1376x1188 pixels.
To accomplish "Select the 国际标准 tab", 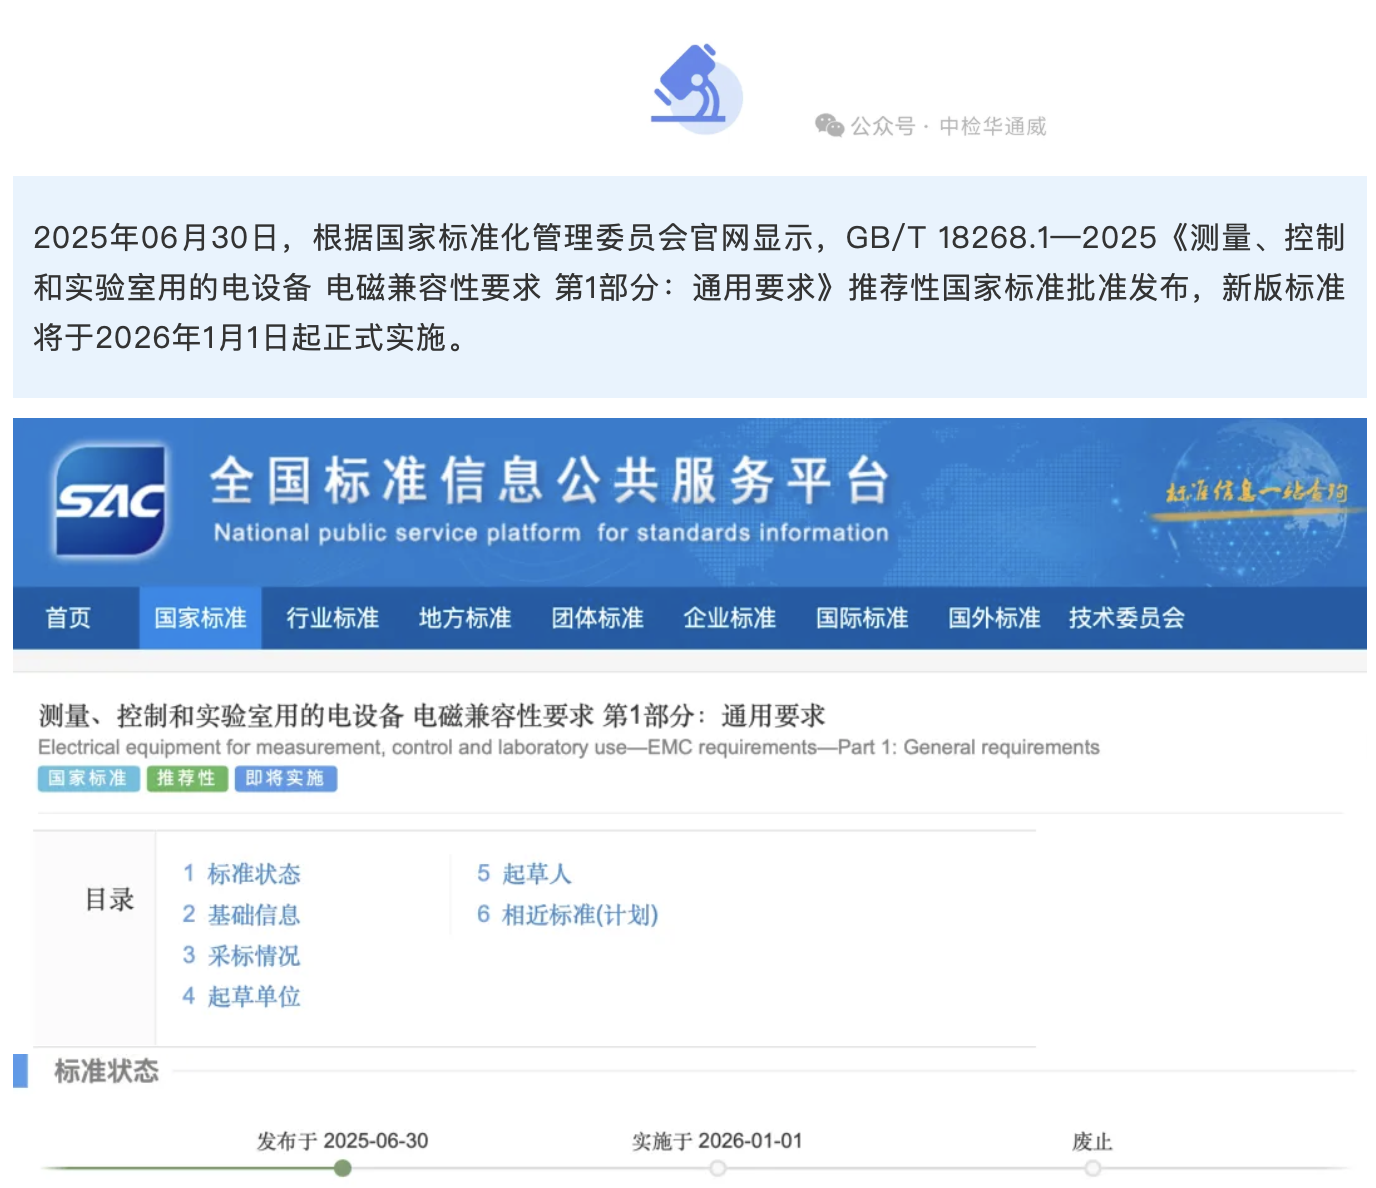I will tap(862, 618).
